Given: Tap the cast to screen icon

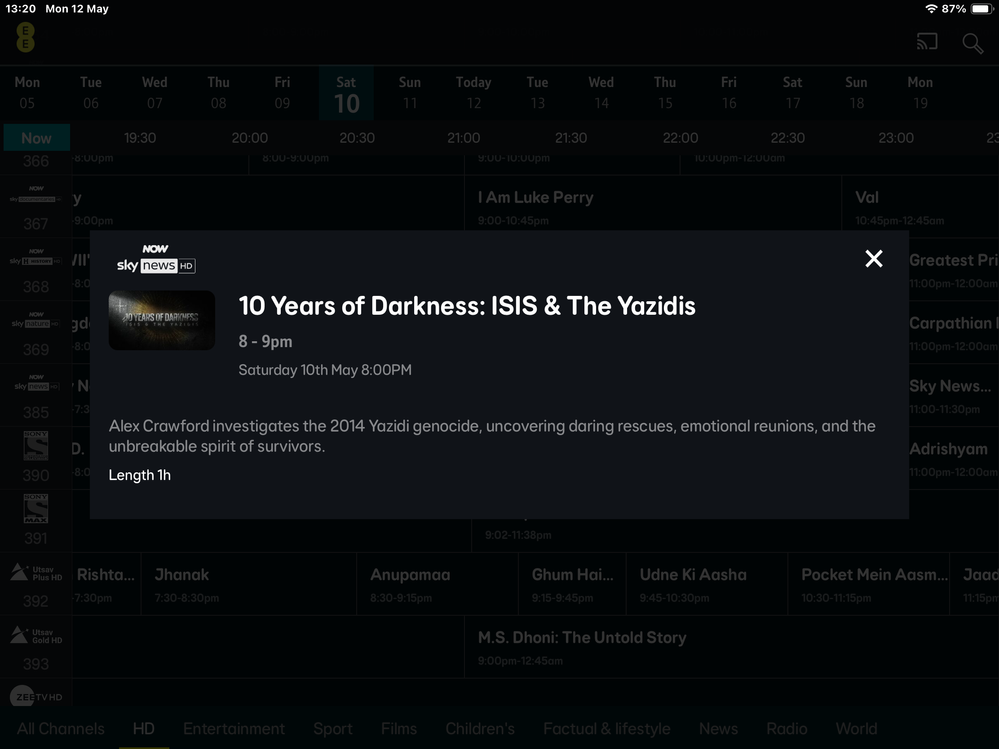Looking at the screenshot, I should coord(927,42).
